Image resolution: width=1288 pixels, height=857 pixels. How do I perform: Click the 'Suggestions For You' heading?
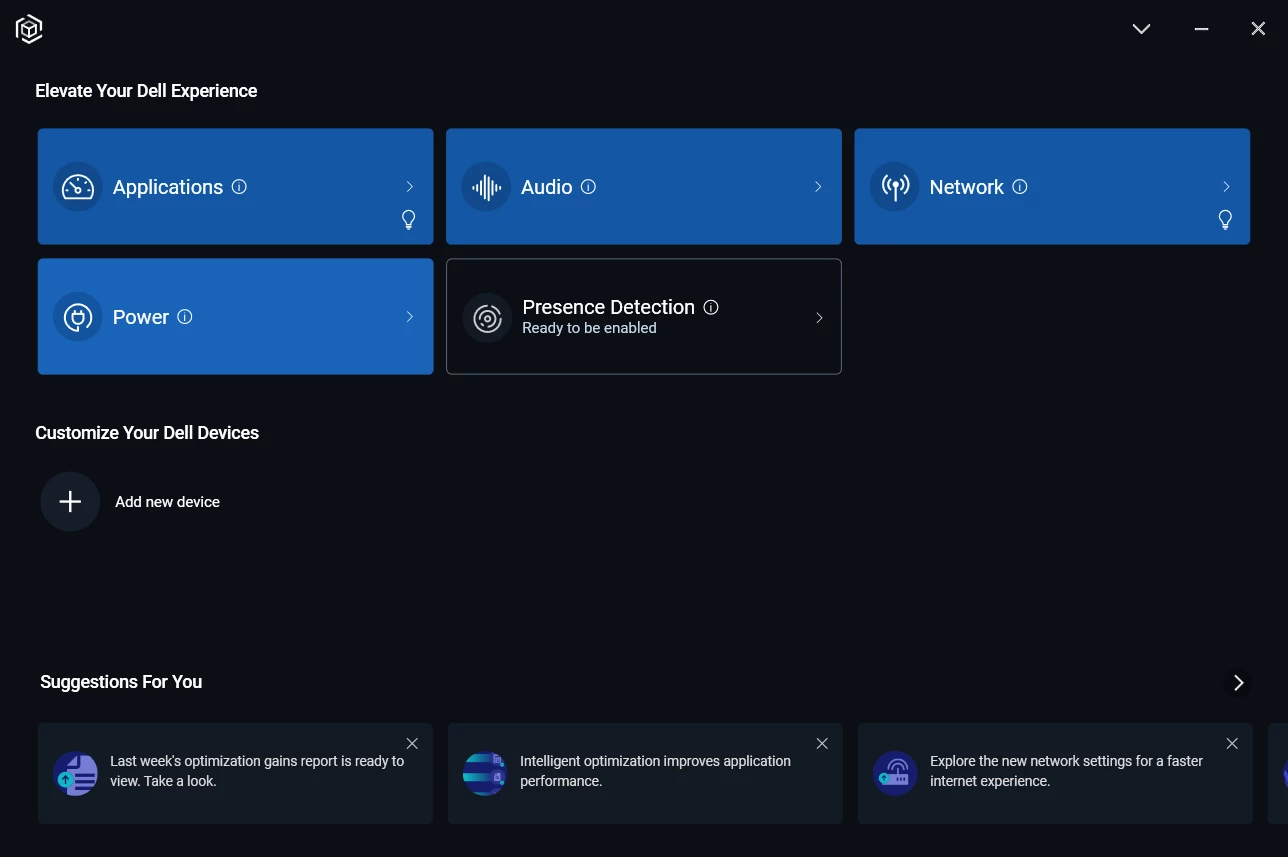(x=121, y=682)
